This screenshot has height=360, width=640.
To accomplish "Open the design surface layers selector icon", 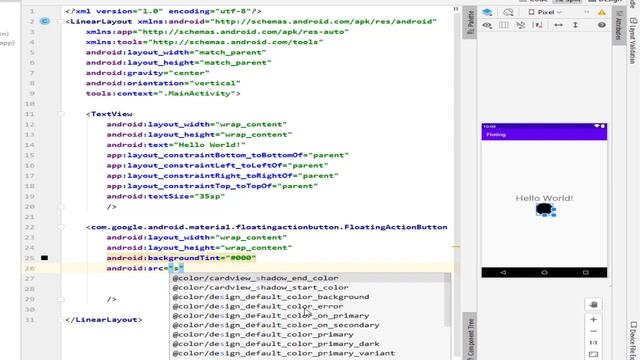I will click(x=487, y=12).
